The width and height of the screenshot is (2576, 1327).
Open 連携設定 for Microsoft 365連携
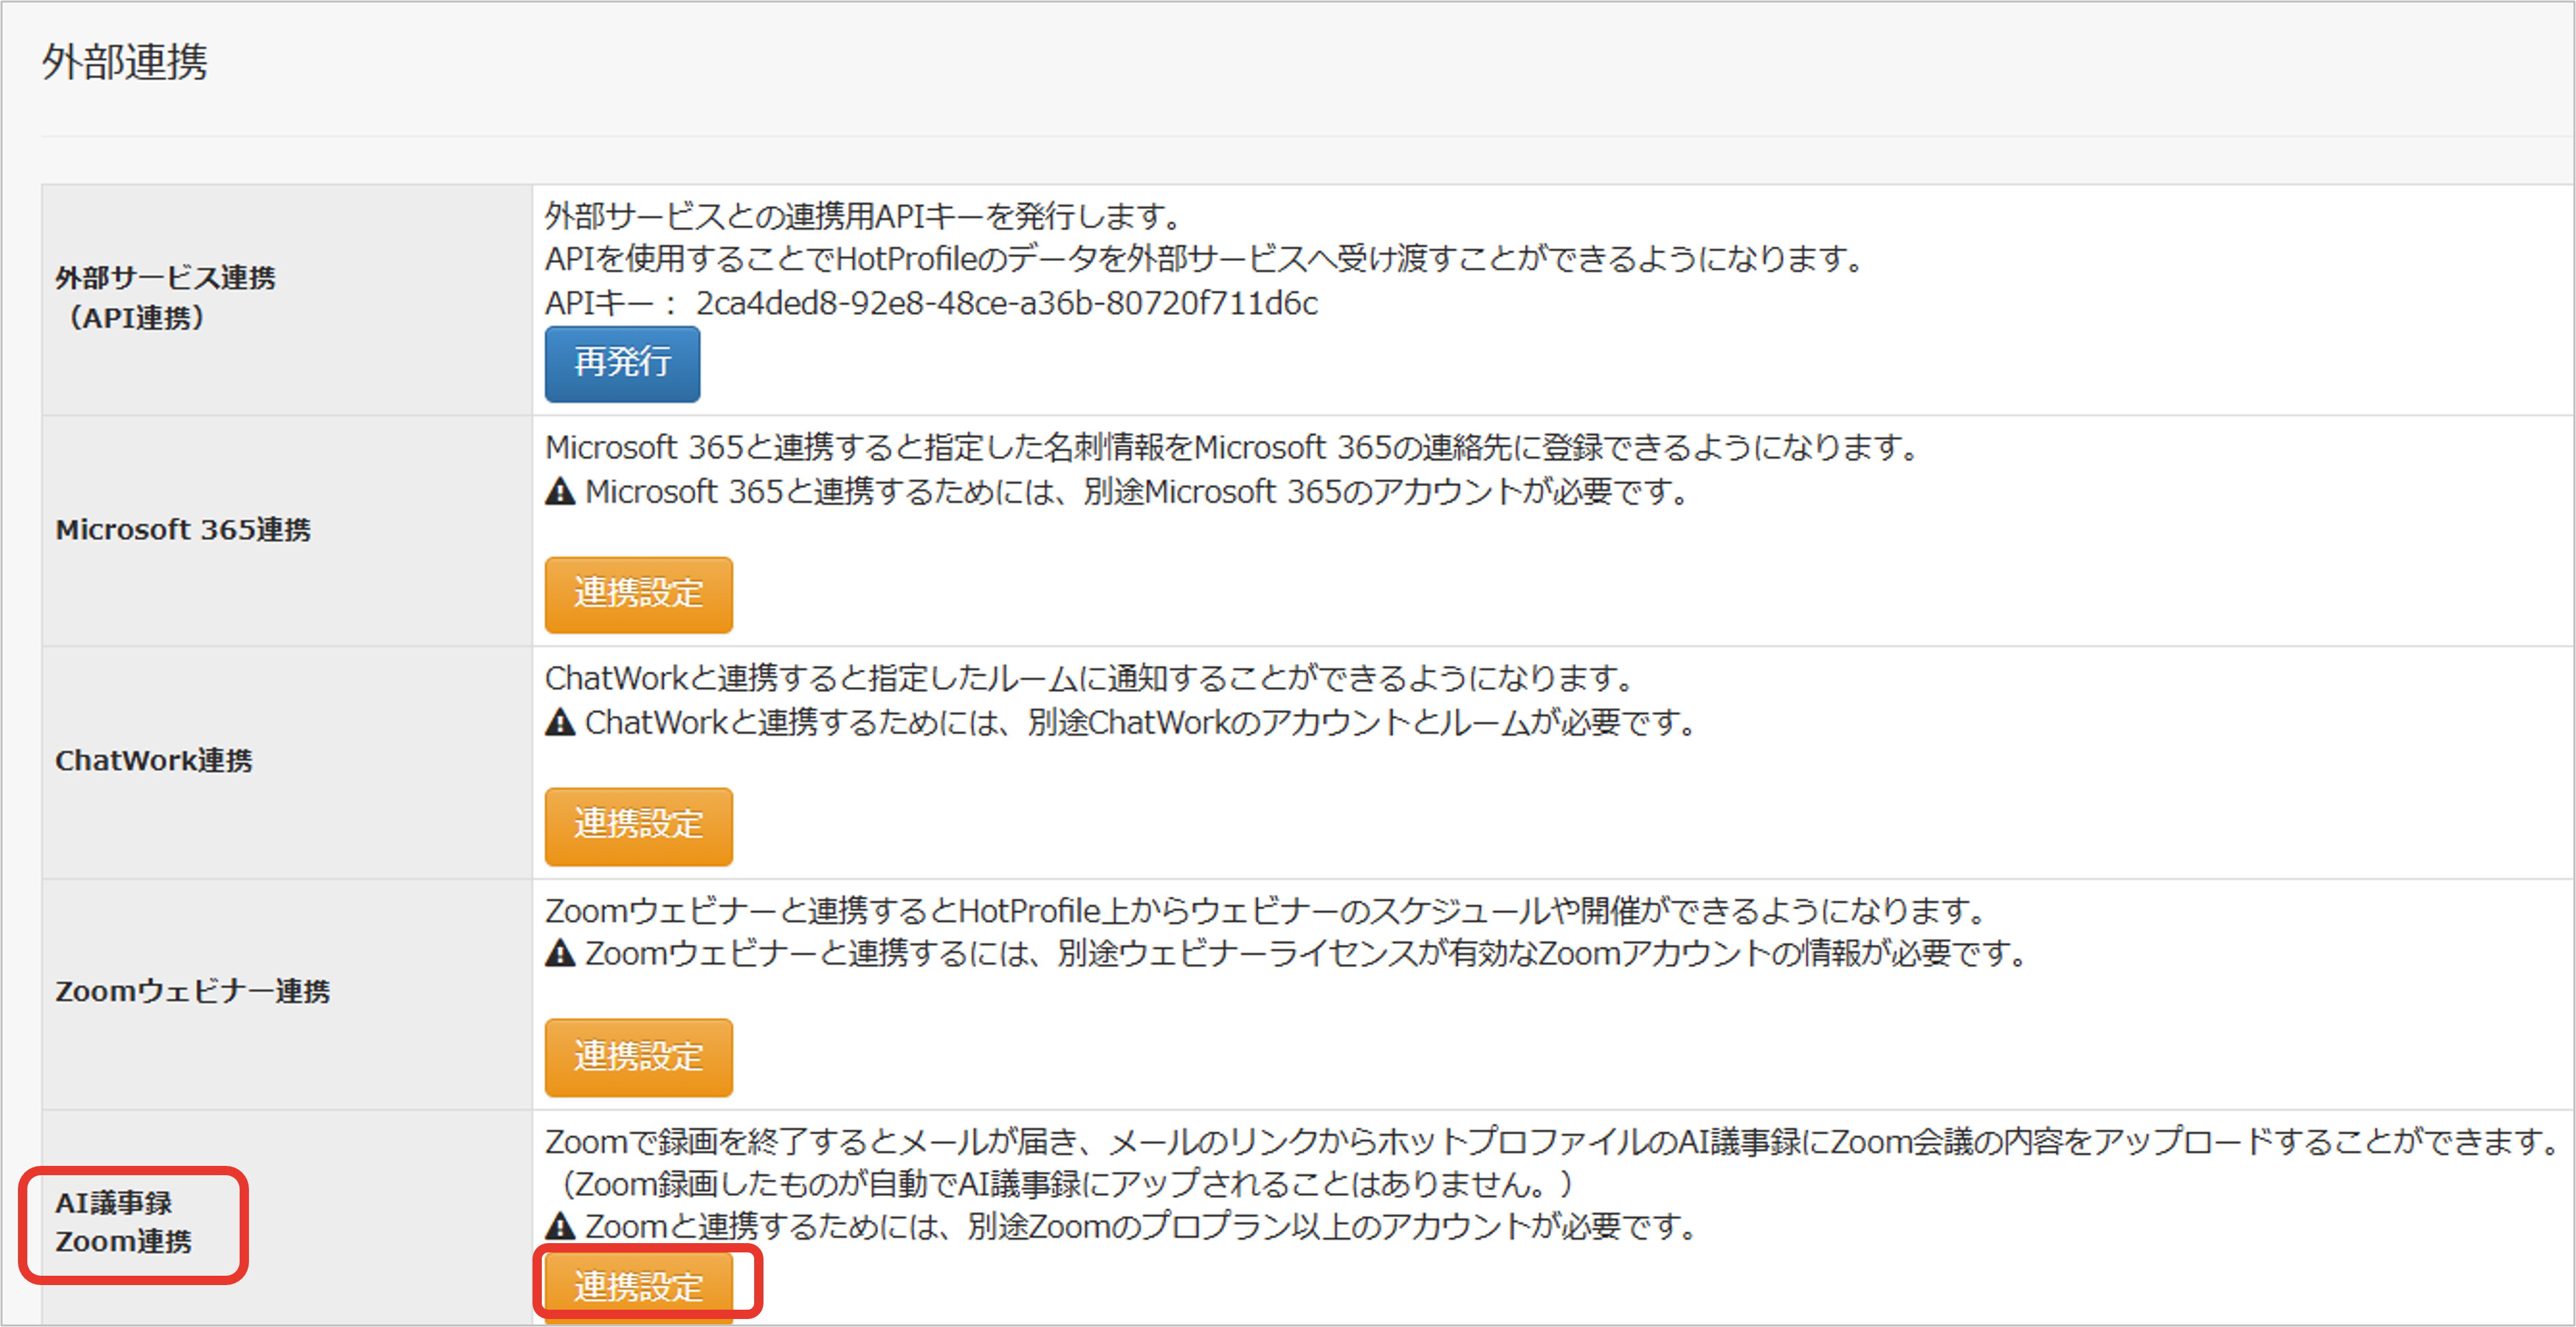(x=638, y=595)
